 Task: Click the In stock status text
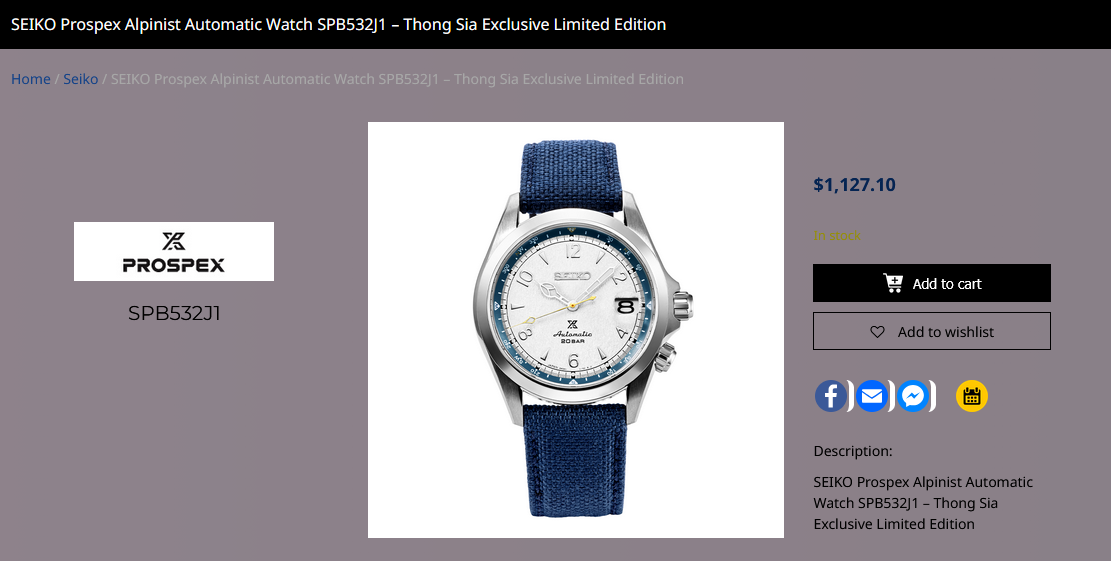(x=837, y=235)
